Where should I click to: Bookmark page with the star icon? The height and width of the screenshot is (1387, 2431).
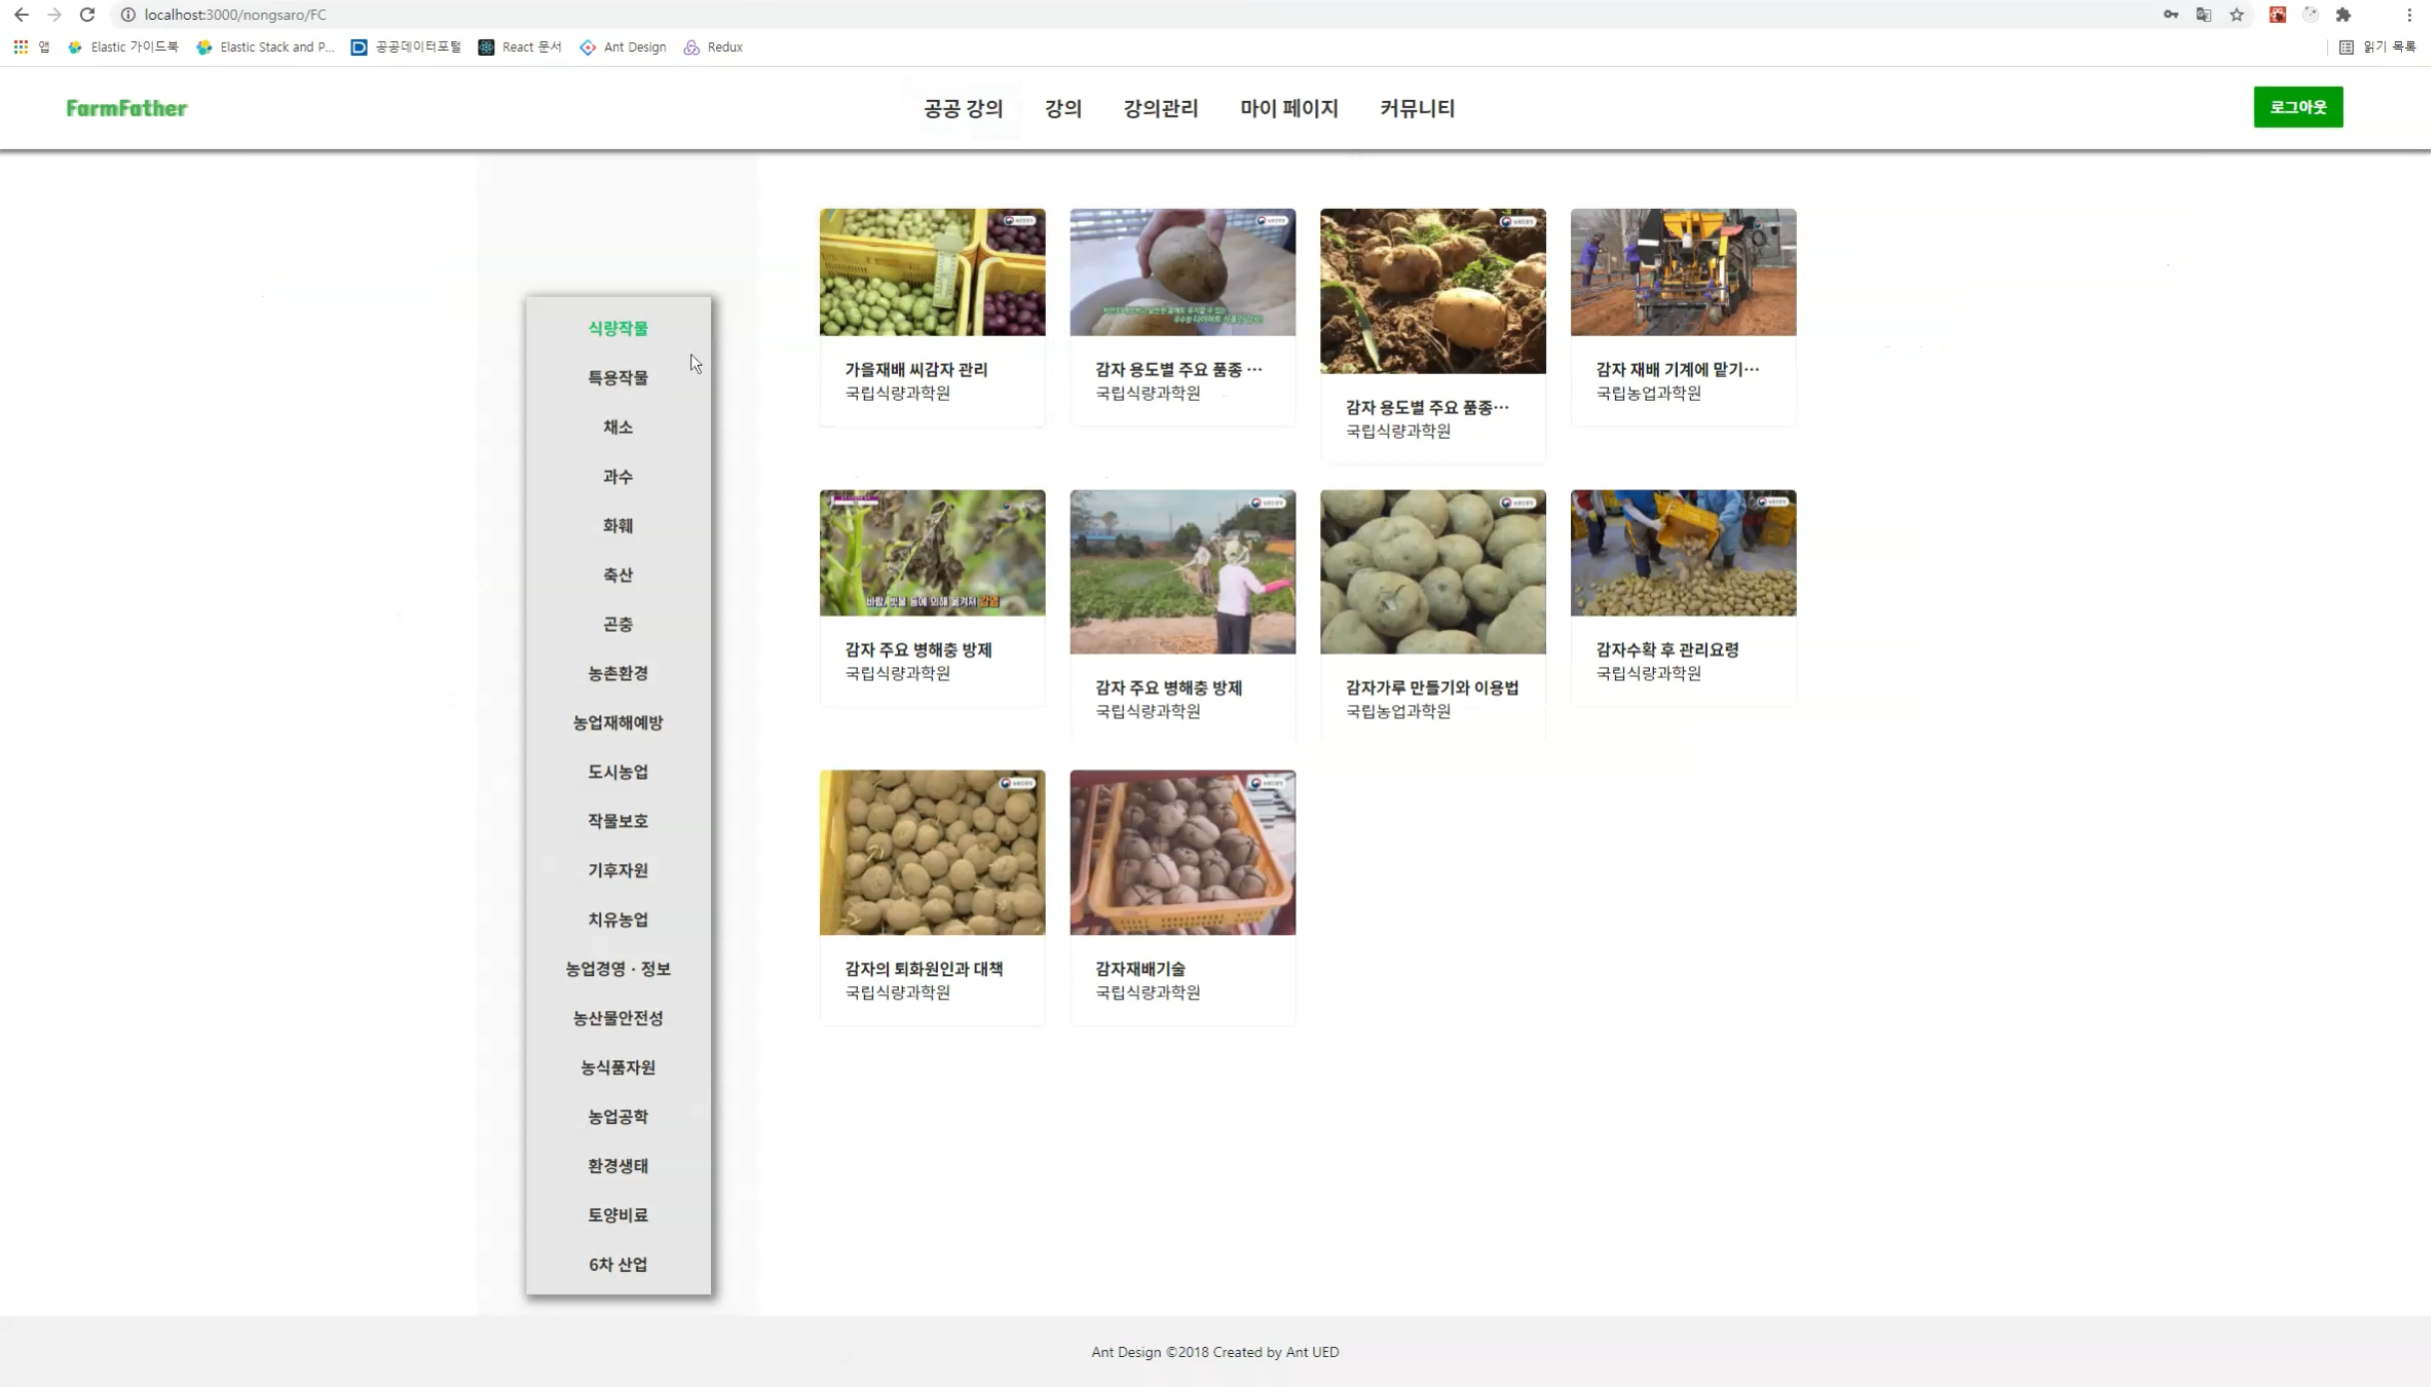(2237, 15)
